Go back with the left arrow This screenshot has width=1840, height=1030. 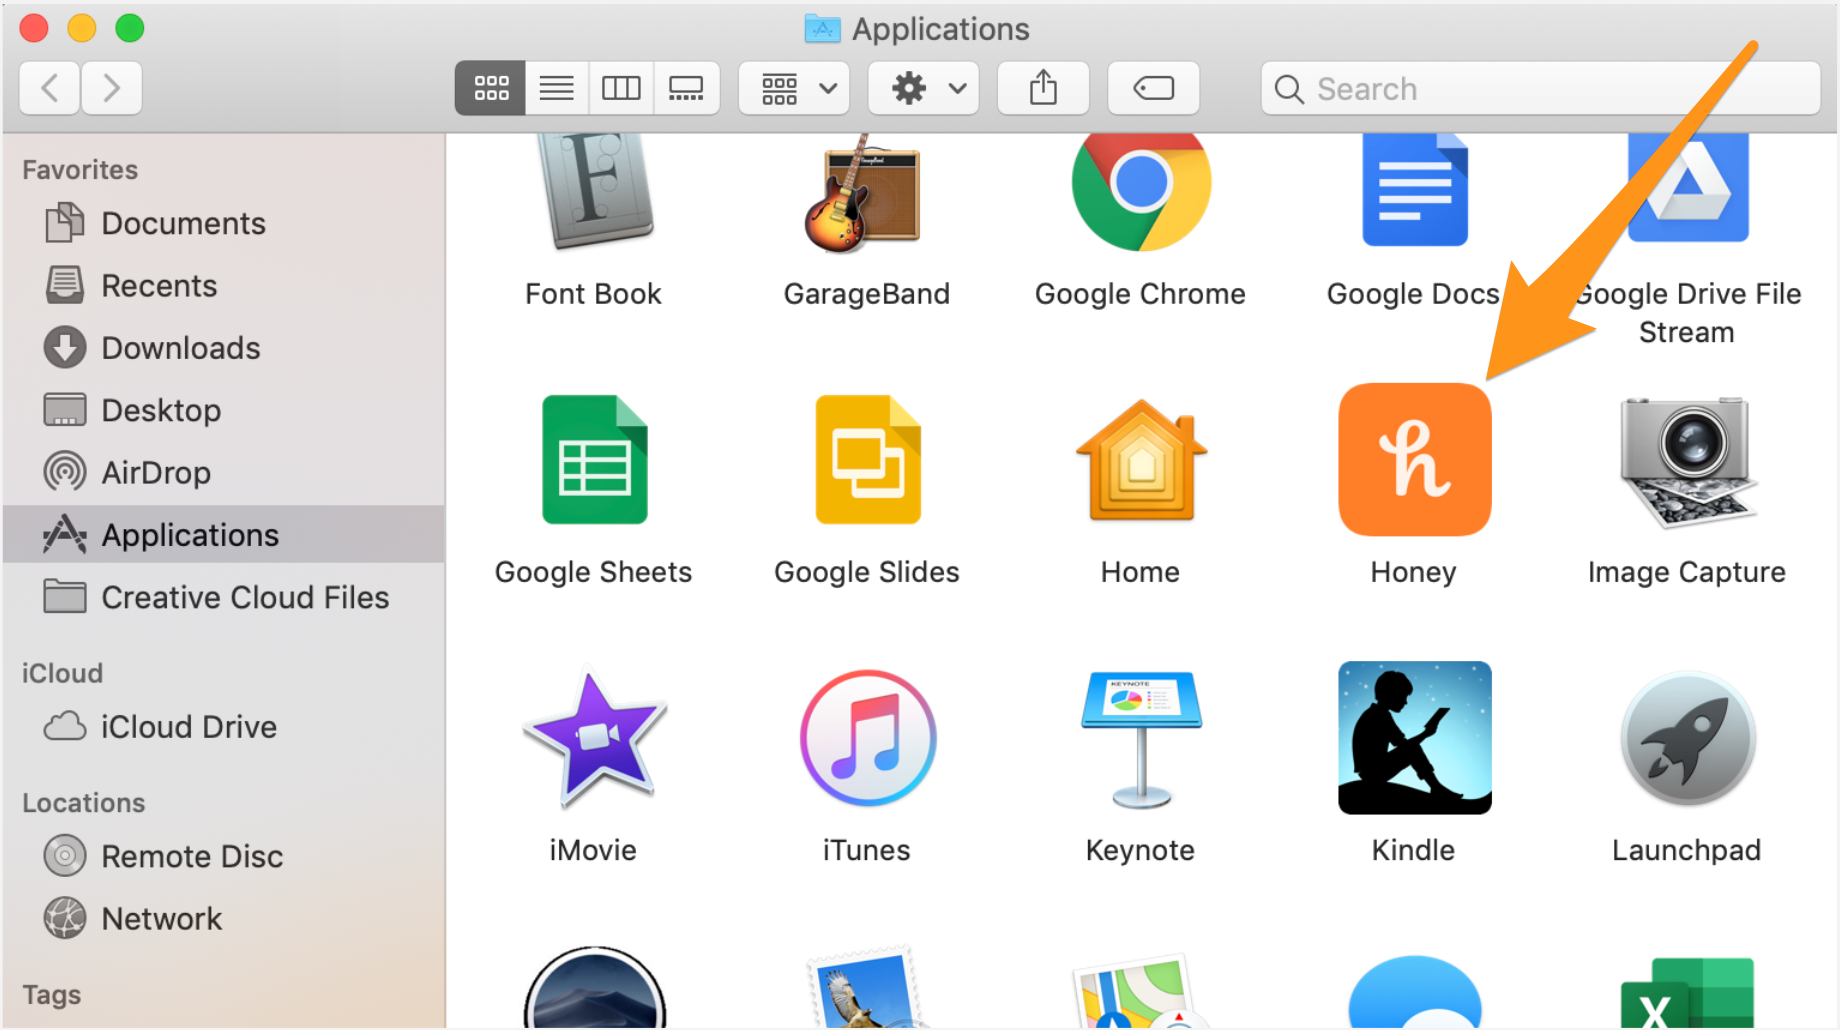coord(50,88)
